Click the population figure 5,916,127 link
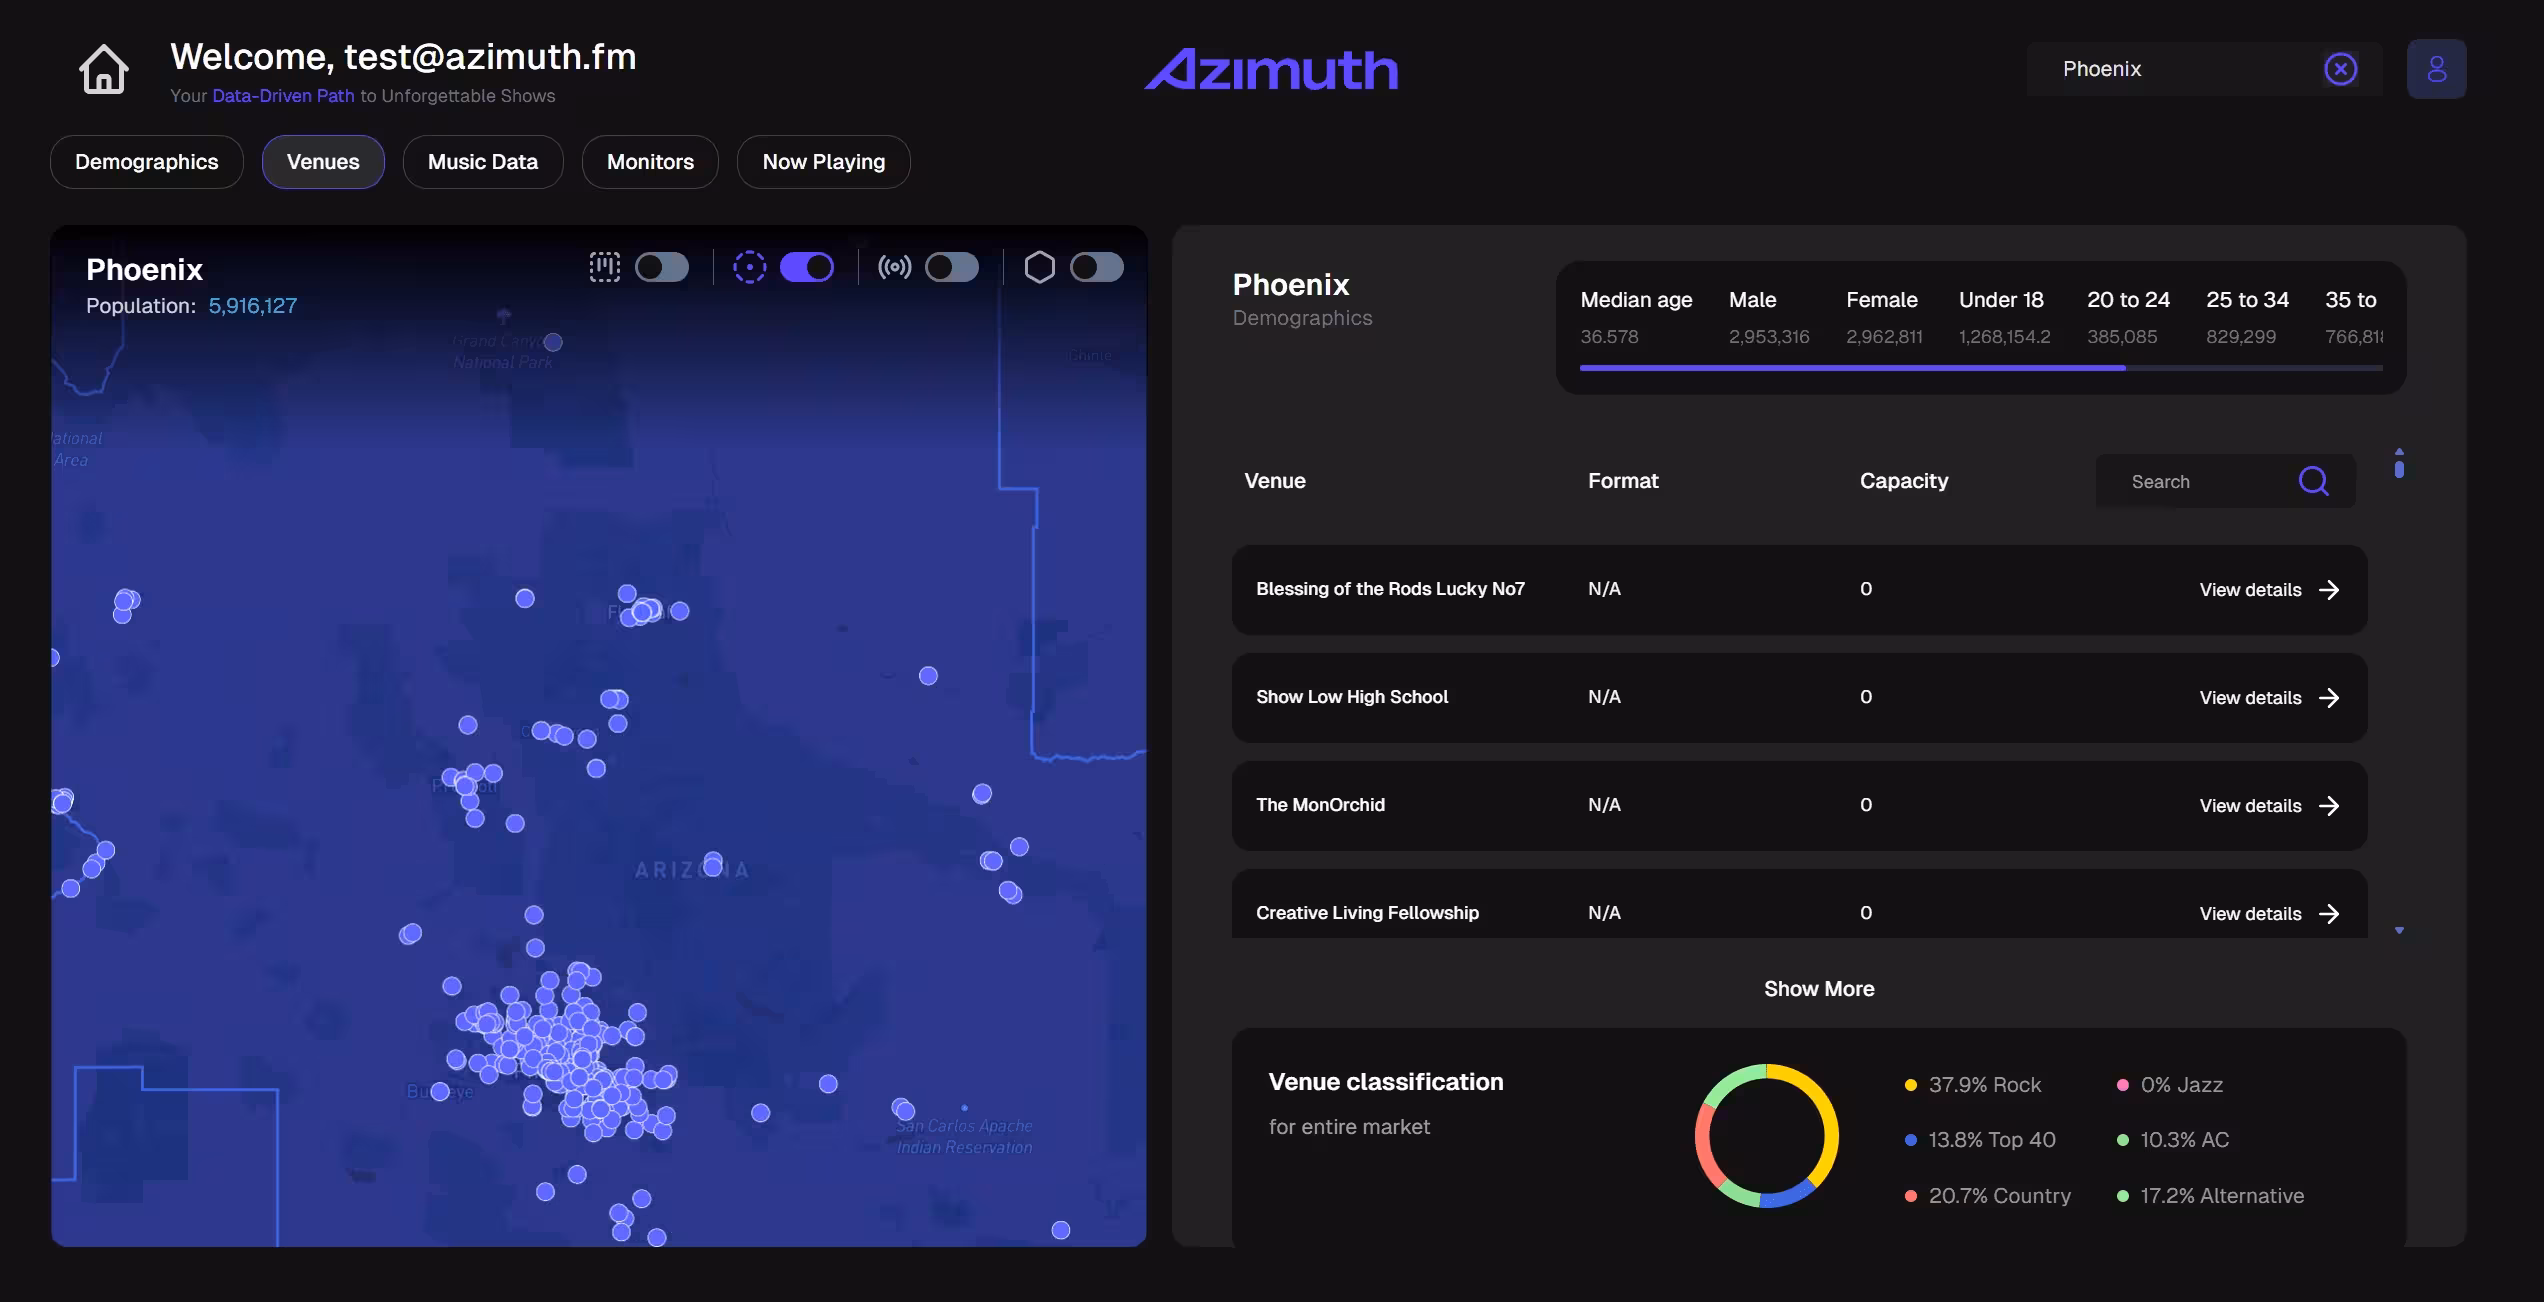2544x1302 pixels. point(252,305)
